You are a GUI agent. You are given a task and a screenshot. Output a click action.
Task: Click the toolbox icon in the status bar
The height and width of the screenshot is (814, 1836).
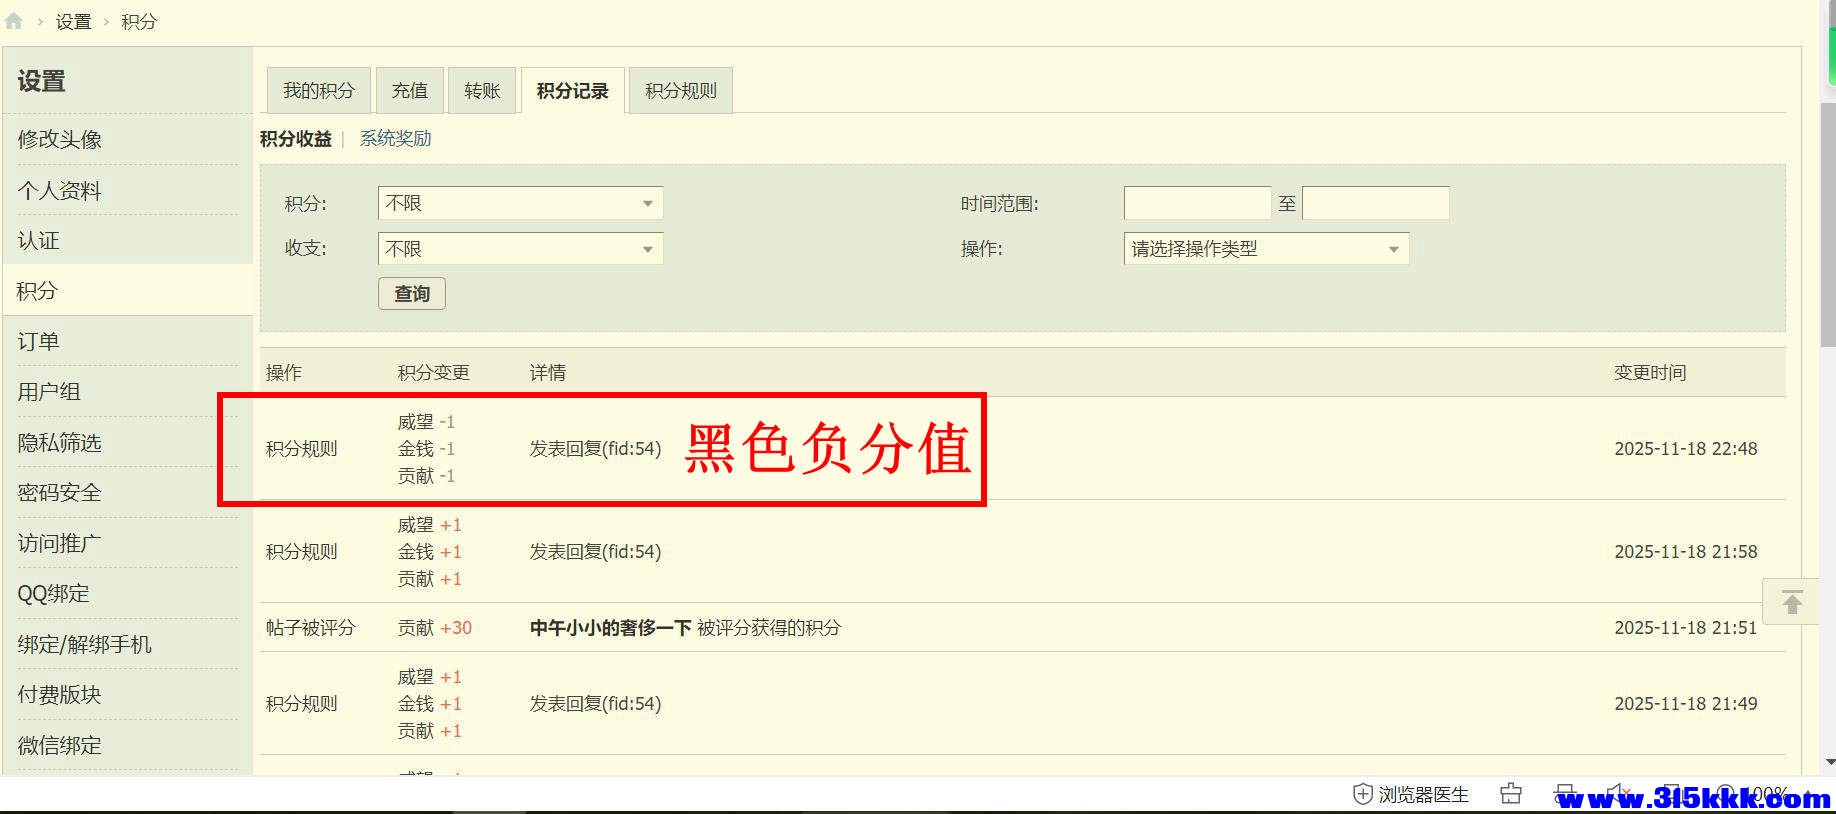(1510, 794)
